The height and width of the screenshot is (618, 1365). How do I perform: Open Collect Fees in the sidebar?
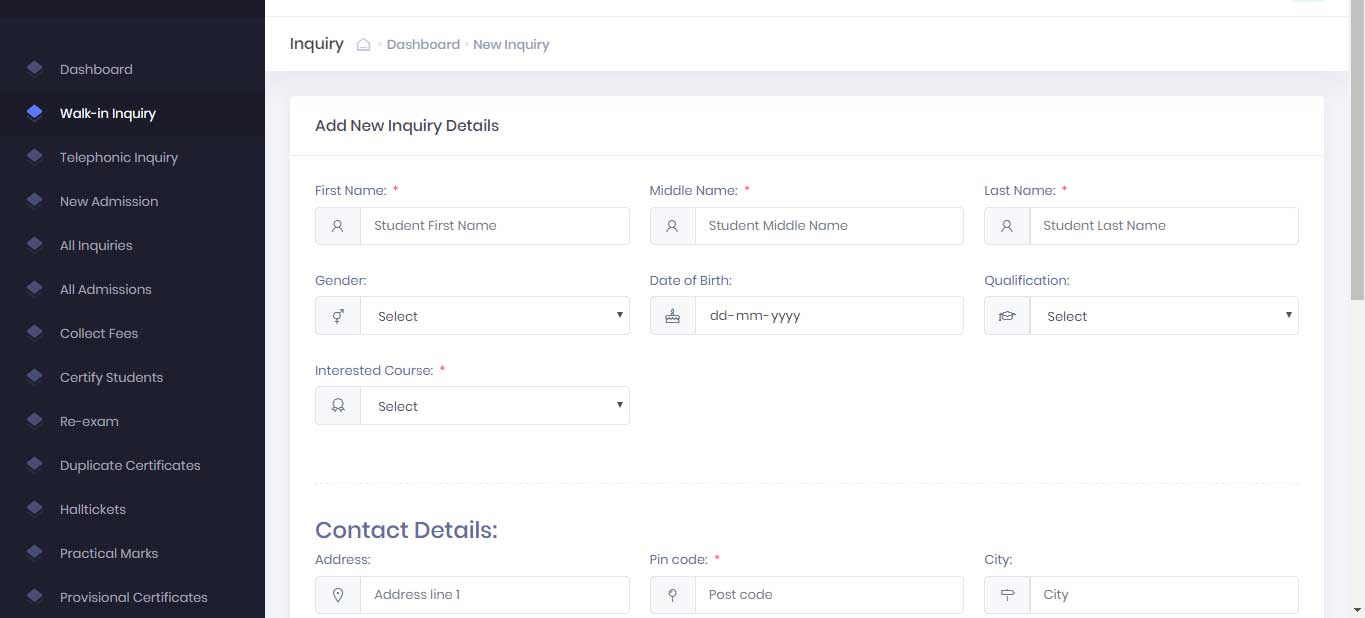coord(132,333)
